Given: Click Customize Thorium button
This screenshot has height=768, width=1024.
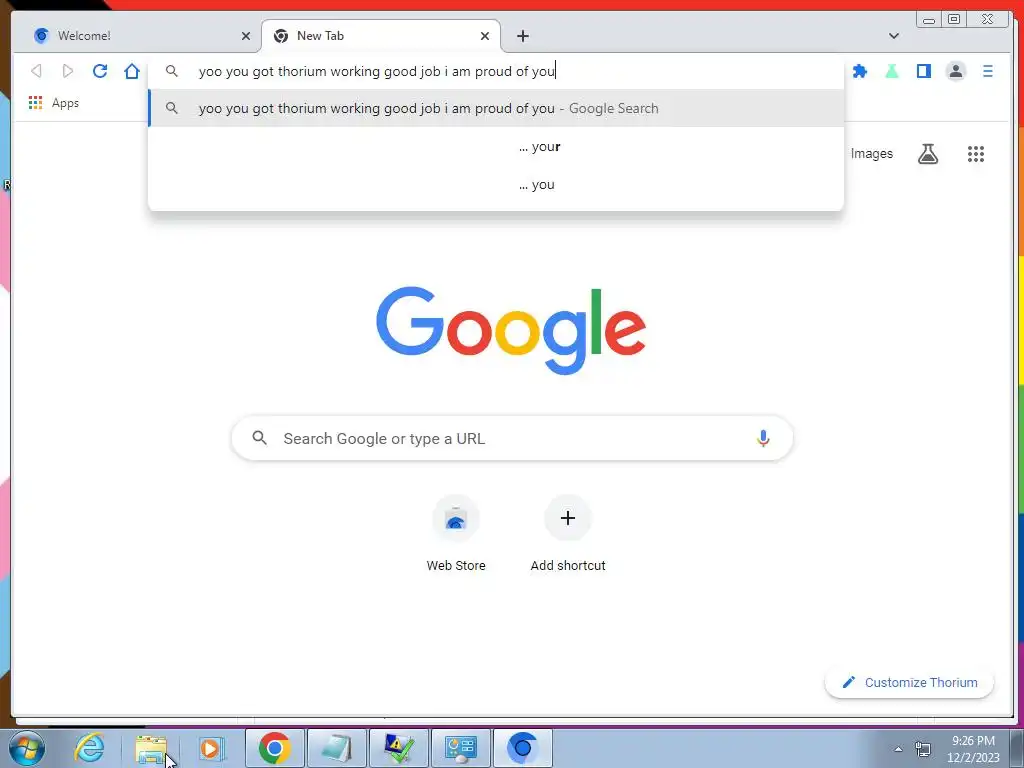Looking at the screenshot, I should [x=910, y=682].
